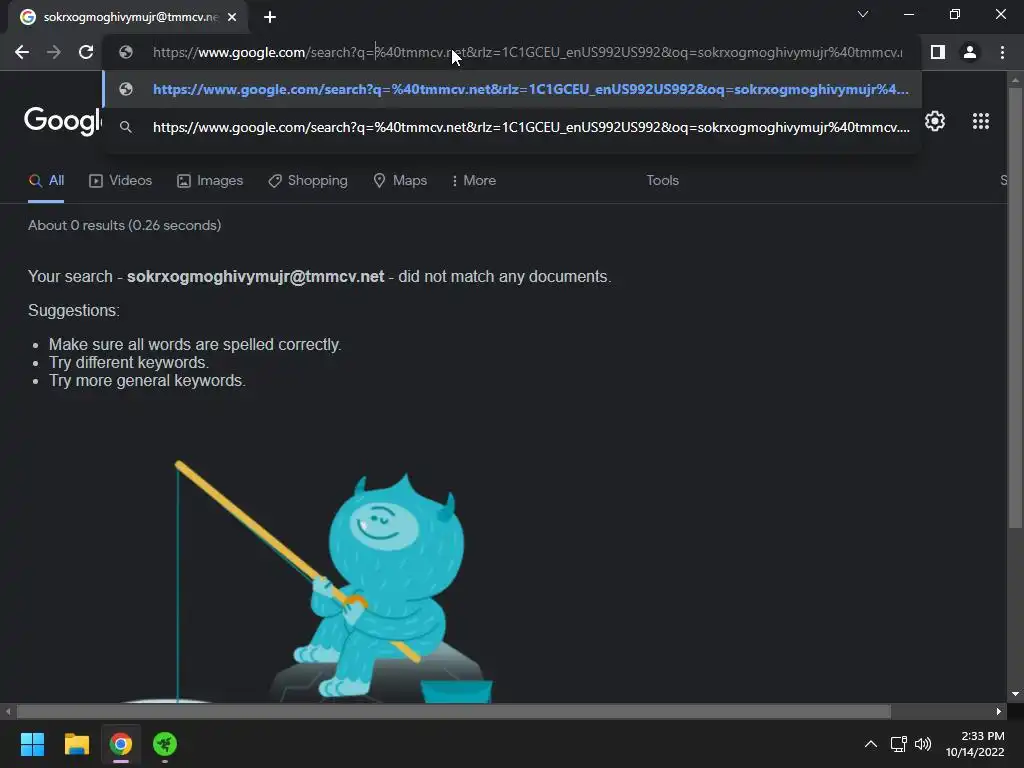Open the network status tray icon
The width and height of the screenshot is (1024, 768).
pyautogui.click(x=899, y=744)
